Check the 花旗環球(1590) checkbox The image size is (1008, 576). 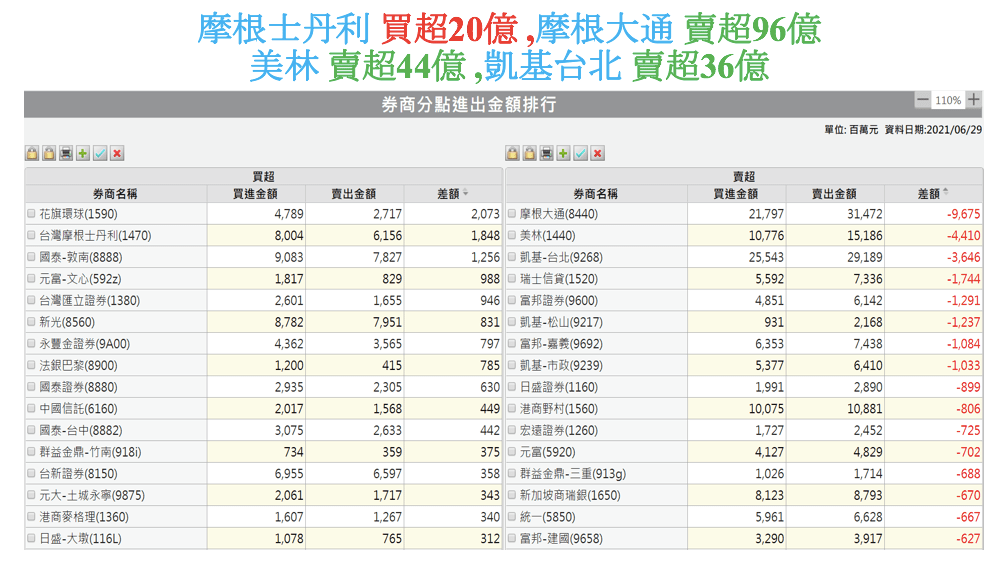click(31, 214)
